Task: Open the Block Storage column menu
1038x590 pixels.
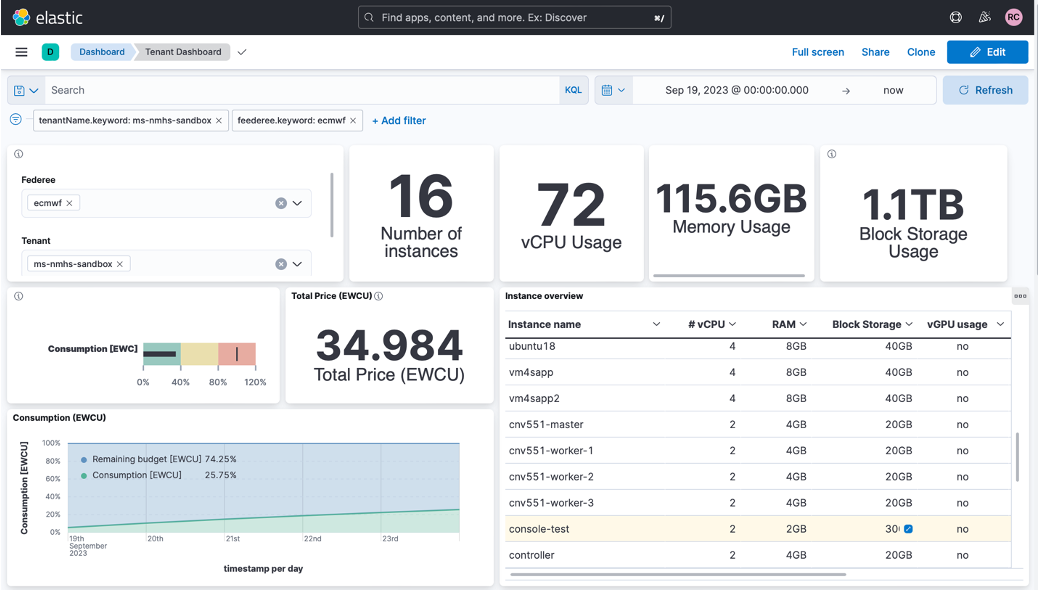Action: click(909, 324)
